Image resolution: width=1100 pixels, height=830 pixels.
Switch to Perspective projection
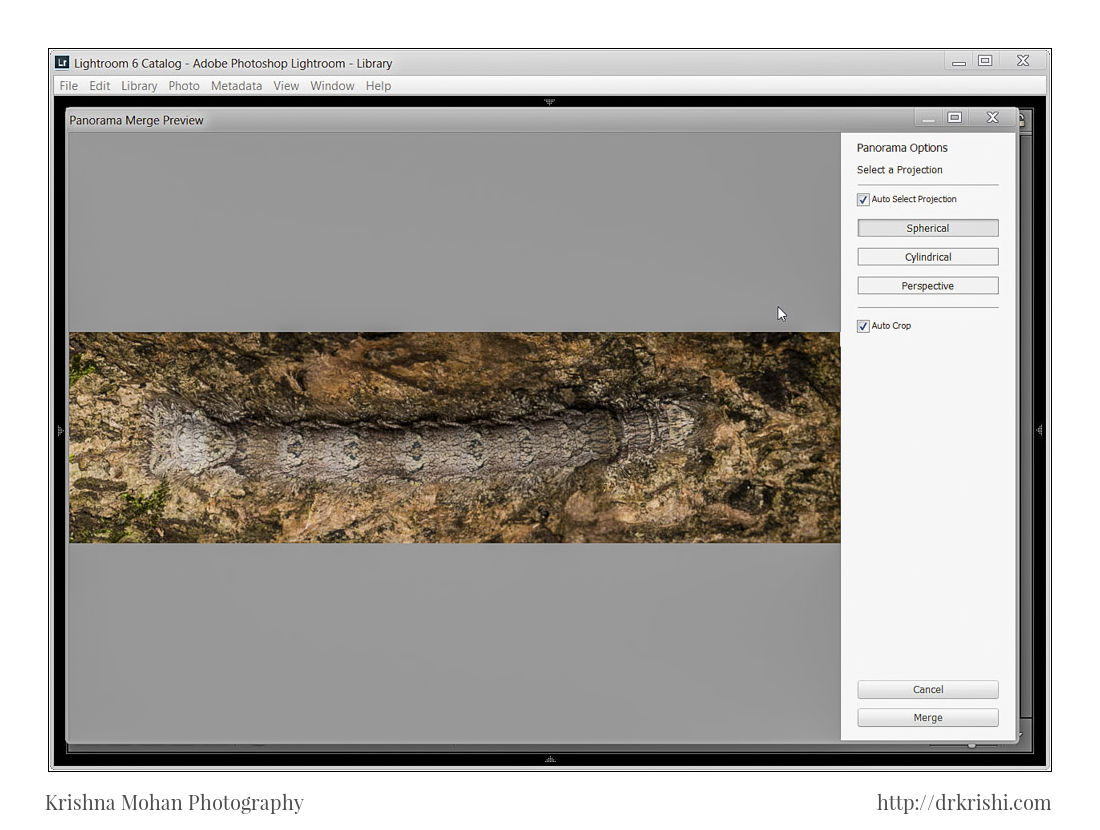click(x=927, y=286)
